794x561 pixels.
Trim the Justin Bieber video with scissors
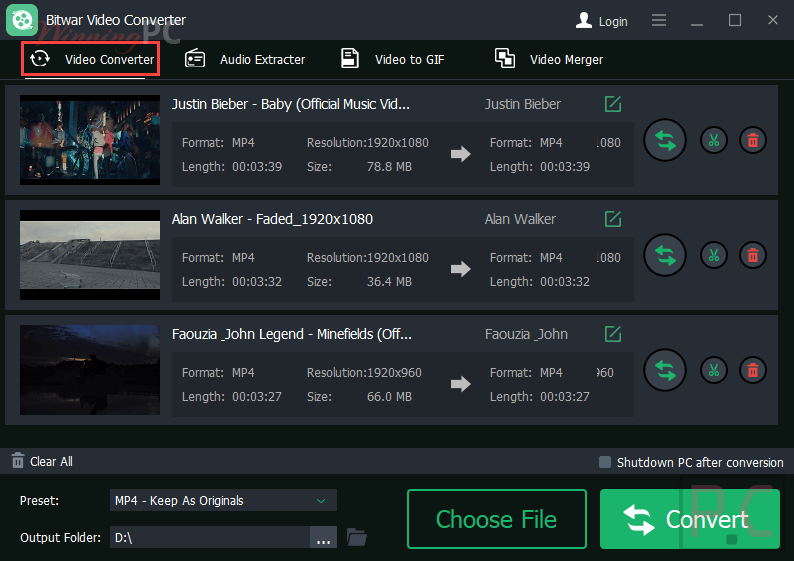[713, 140]
